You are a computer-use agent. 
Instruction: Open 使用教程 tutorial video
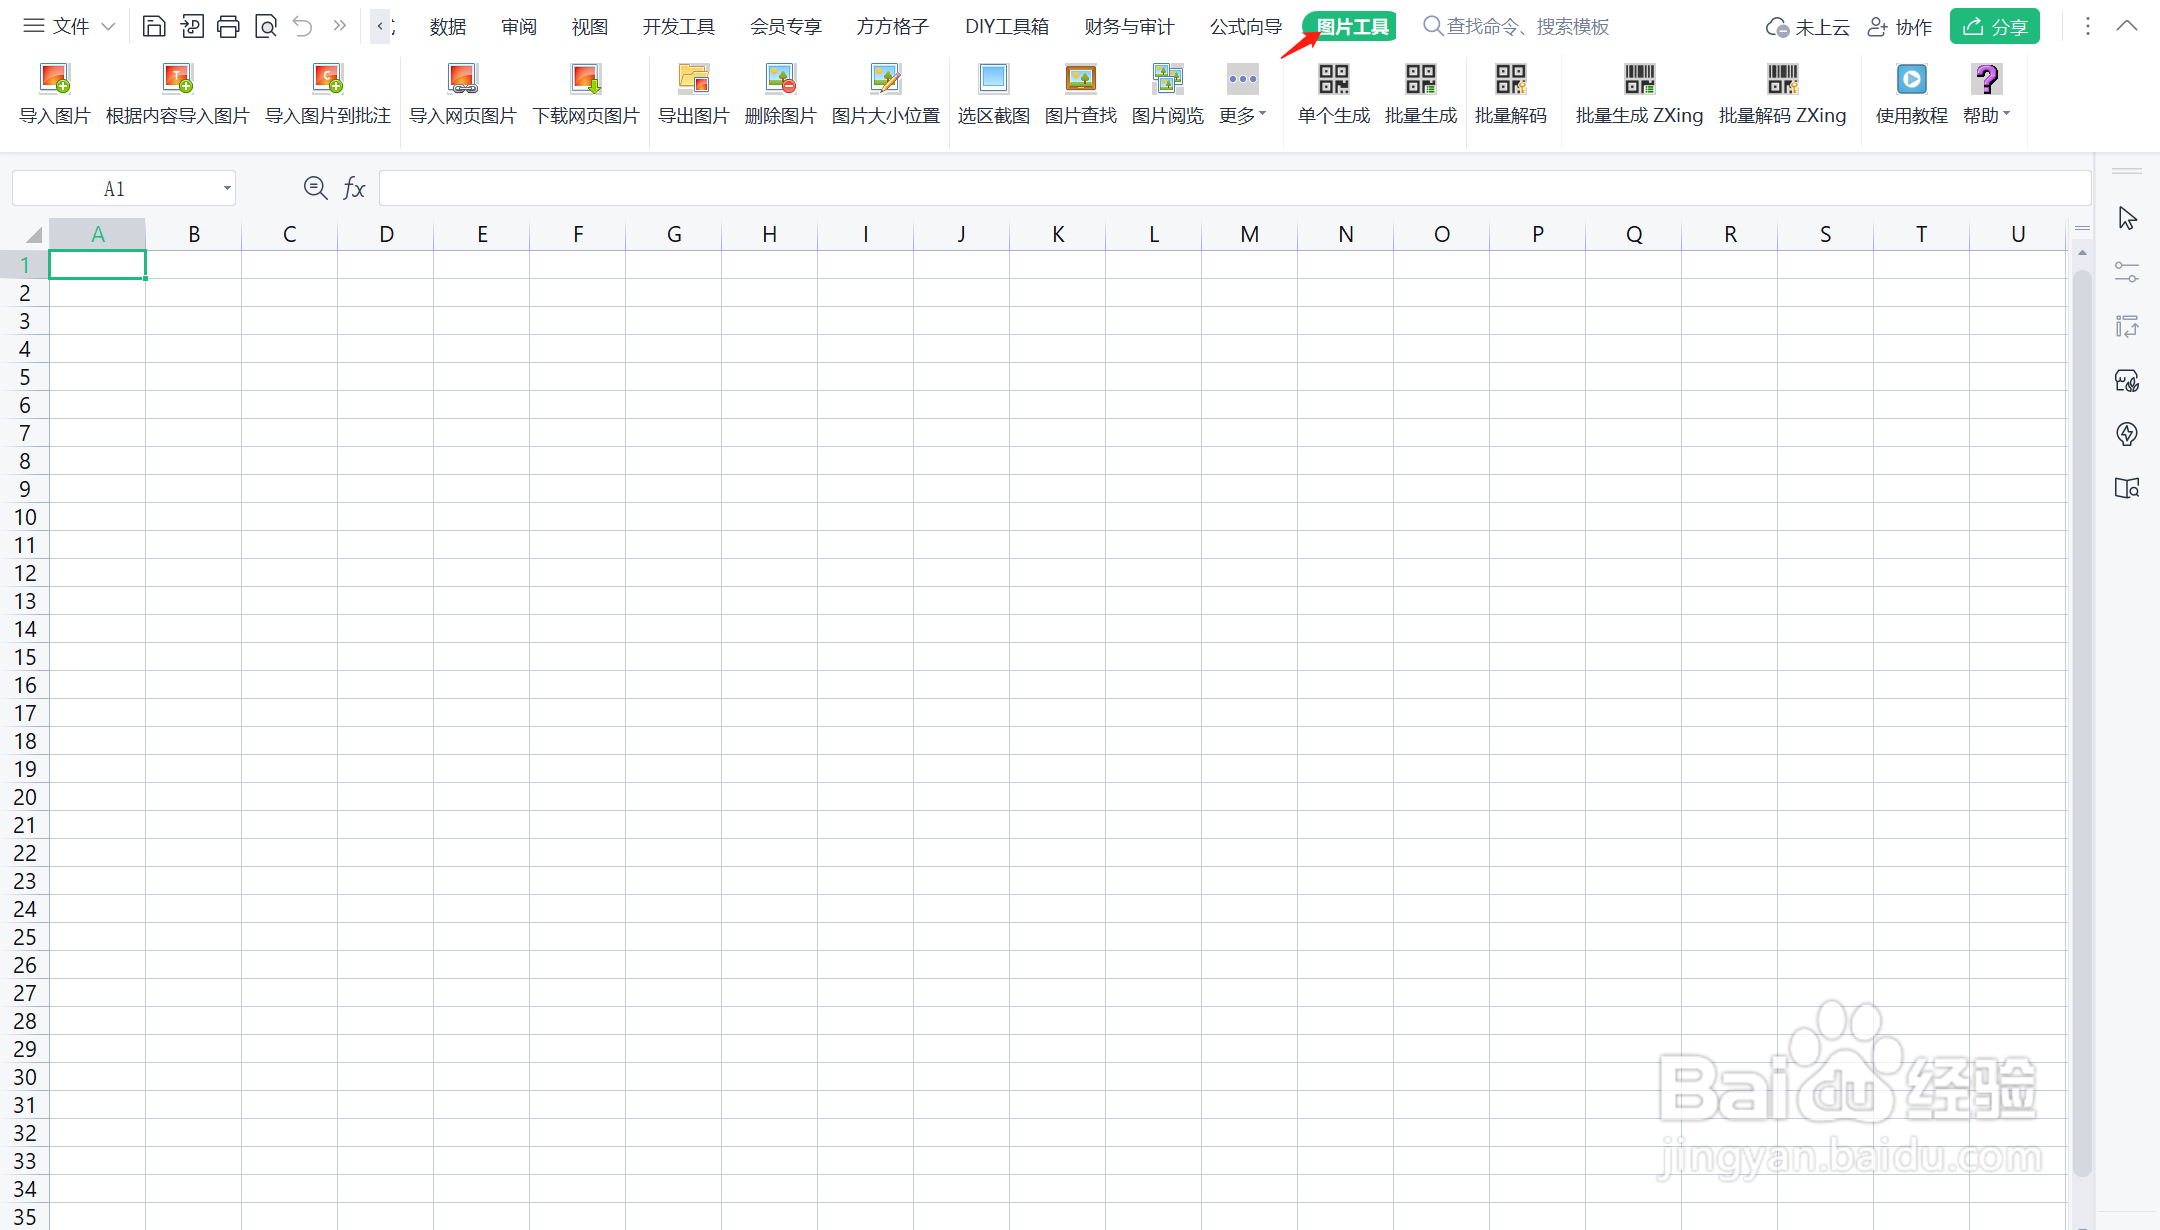click(x=1911, y=94)
